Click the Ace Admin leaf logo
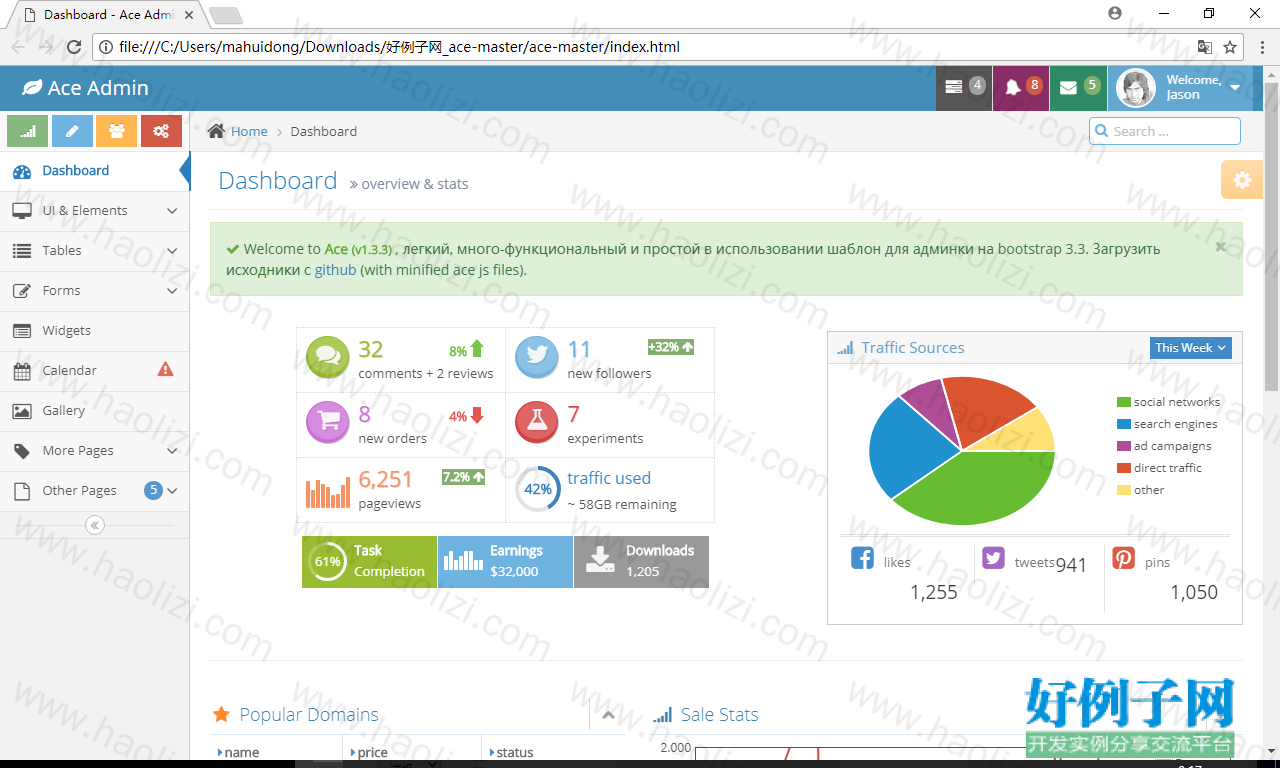Screen dimensions: 1280x768 [32, 88]
